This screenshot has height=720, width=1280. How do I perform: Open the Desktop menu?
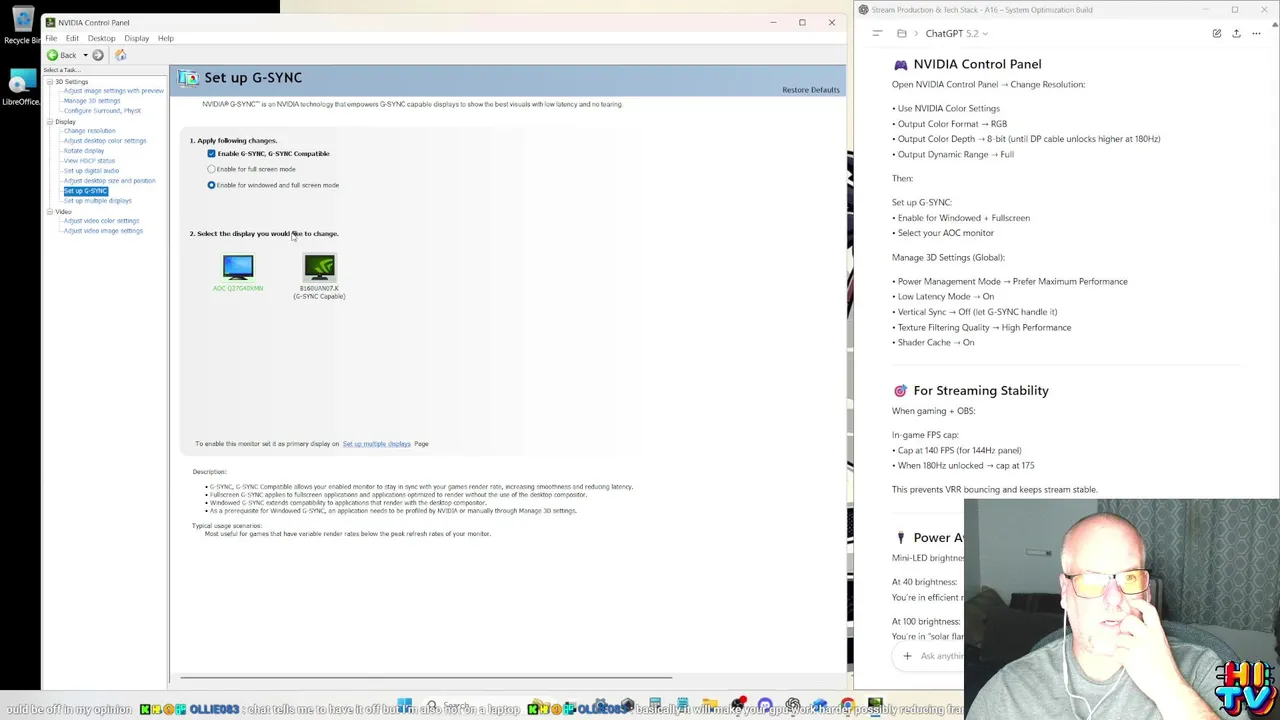(x=101, y=38)
